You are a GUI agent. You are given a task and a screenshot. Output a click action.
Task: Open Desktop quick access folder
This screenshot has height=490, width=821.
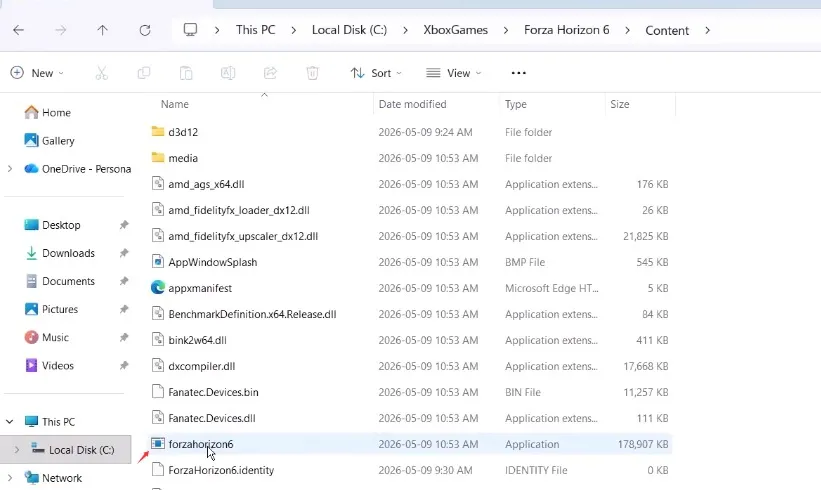click(52, 225)
